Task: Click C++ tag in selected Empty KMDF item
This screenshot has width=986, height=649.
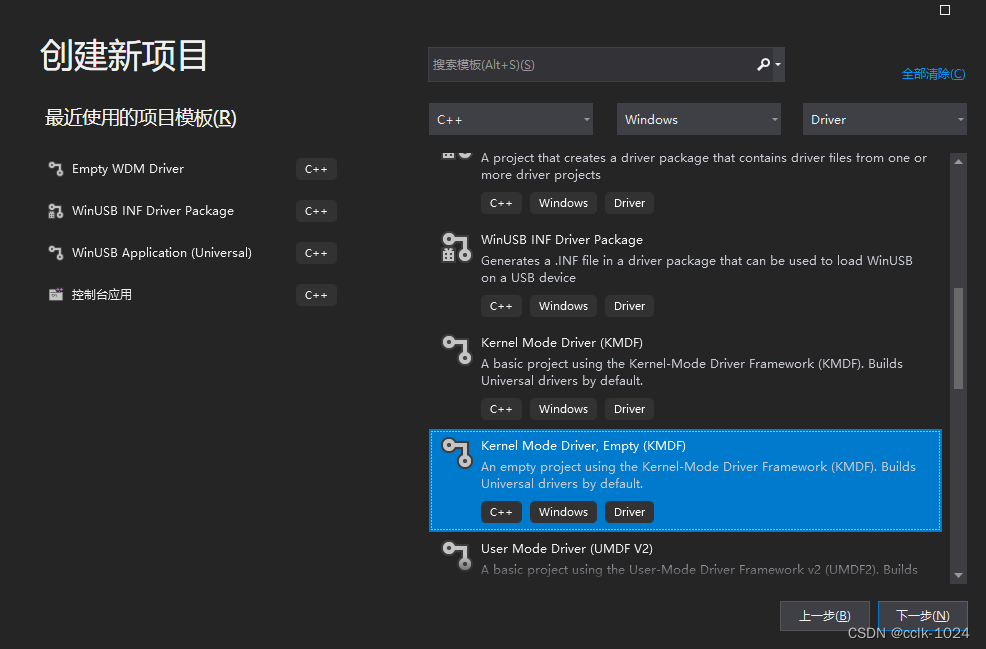Action: [501, 512]
